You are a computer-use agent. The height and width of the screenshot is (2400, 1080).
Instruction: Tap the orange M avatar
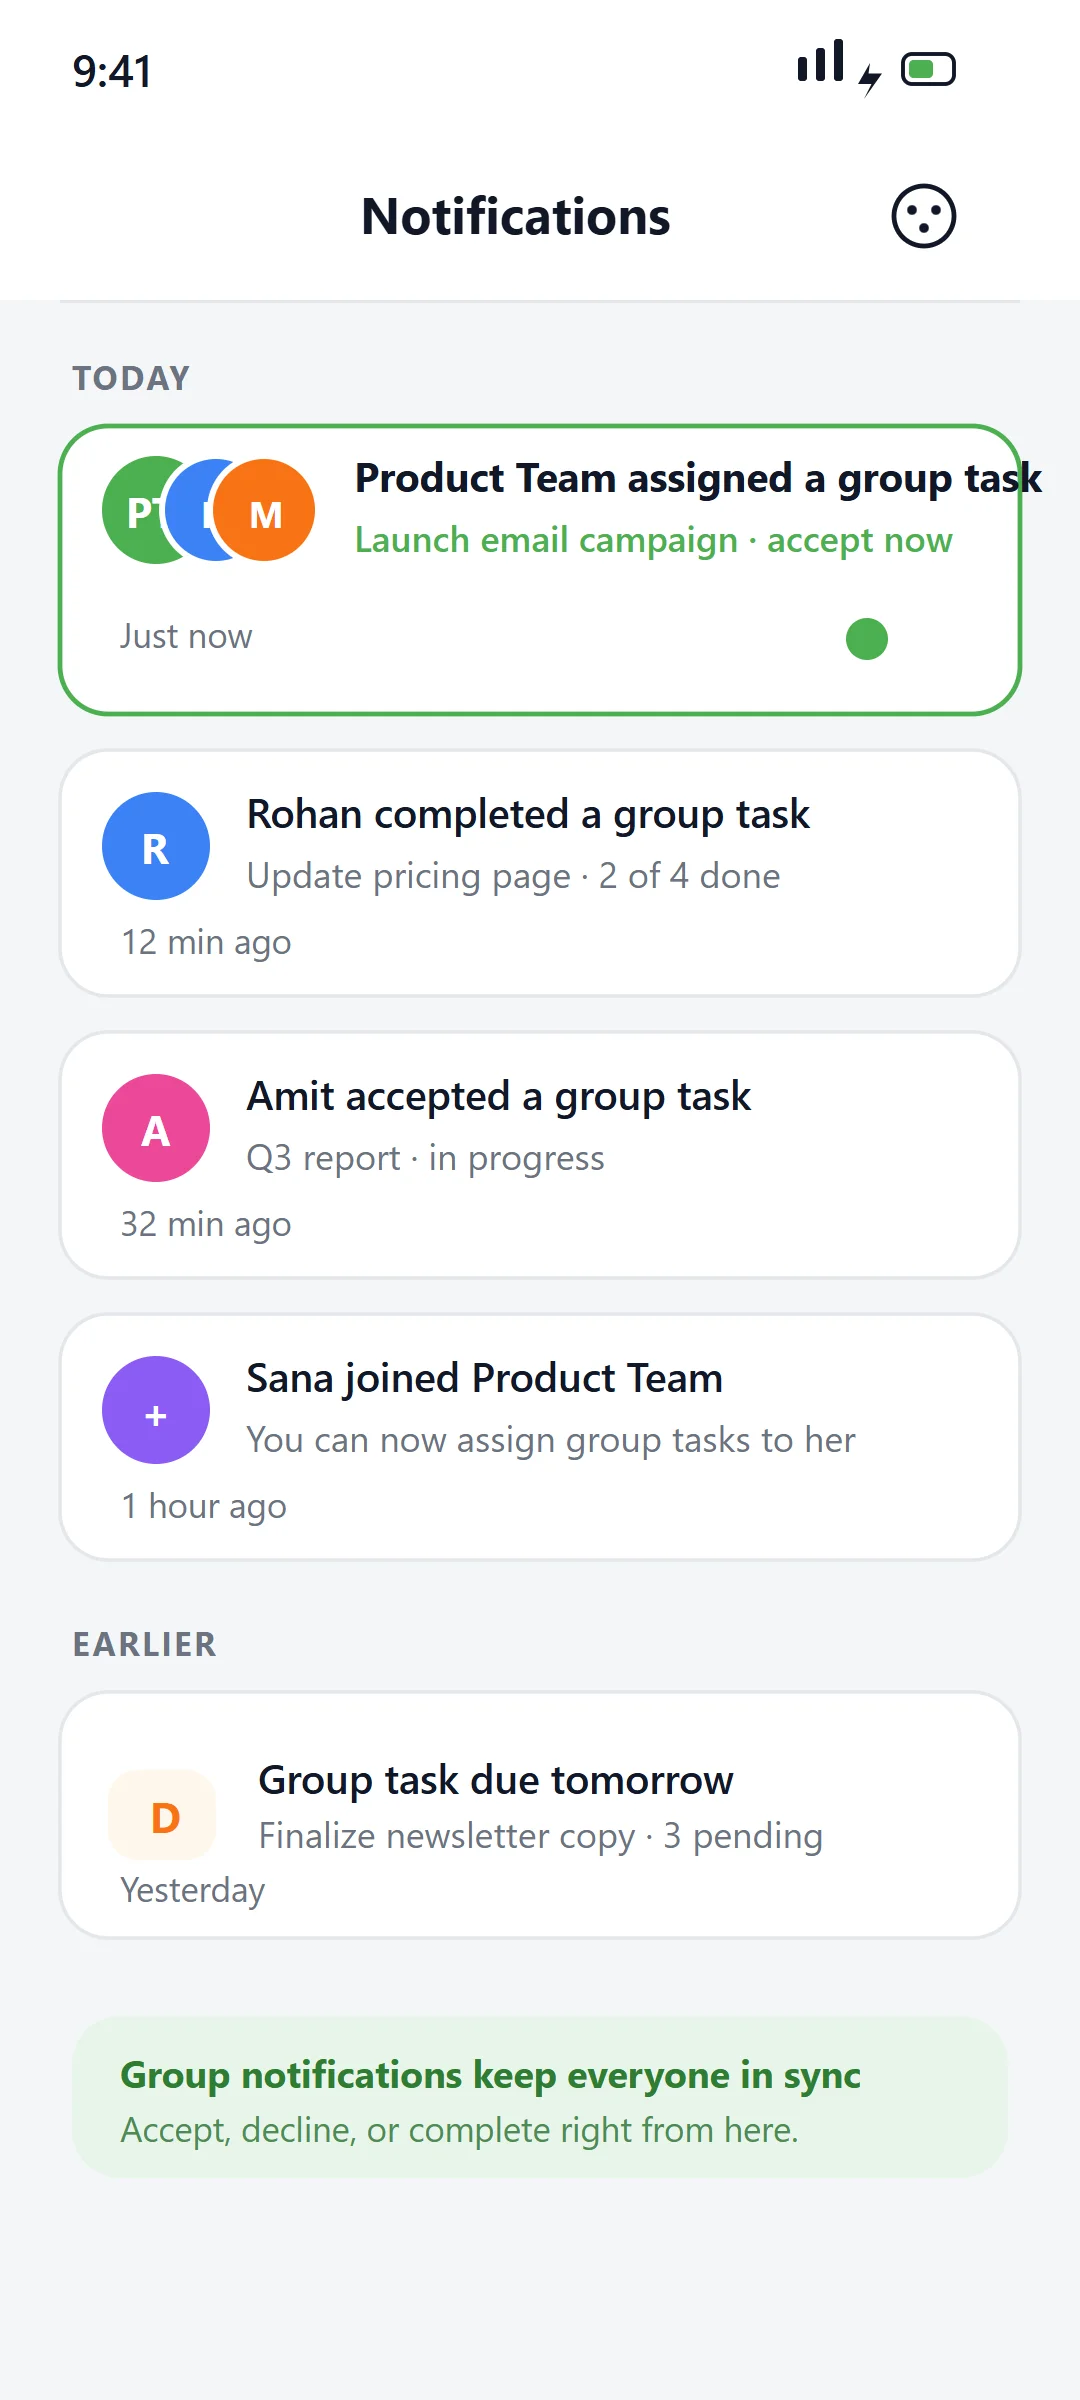[265, 510]
